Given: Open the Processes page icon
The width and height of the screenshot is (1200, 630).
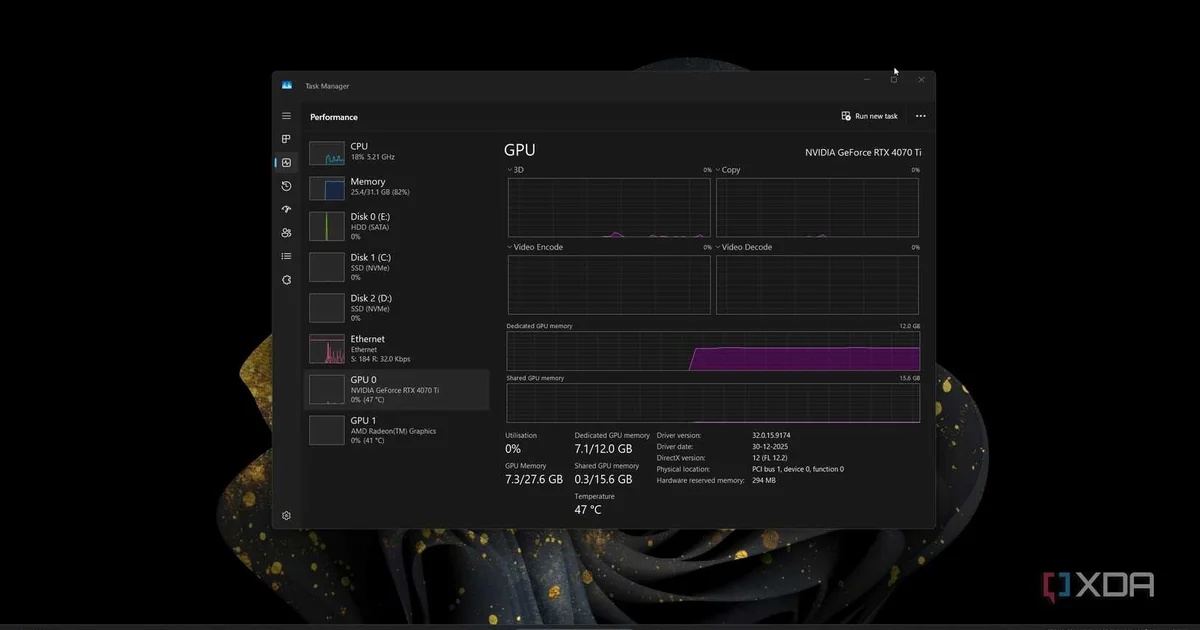Looking at the screenshot, I should (286, 139).
